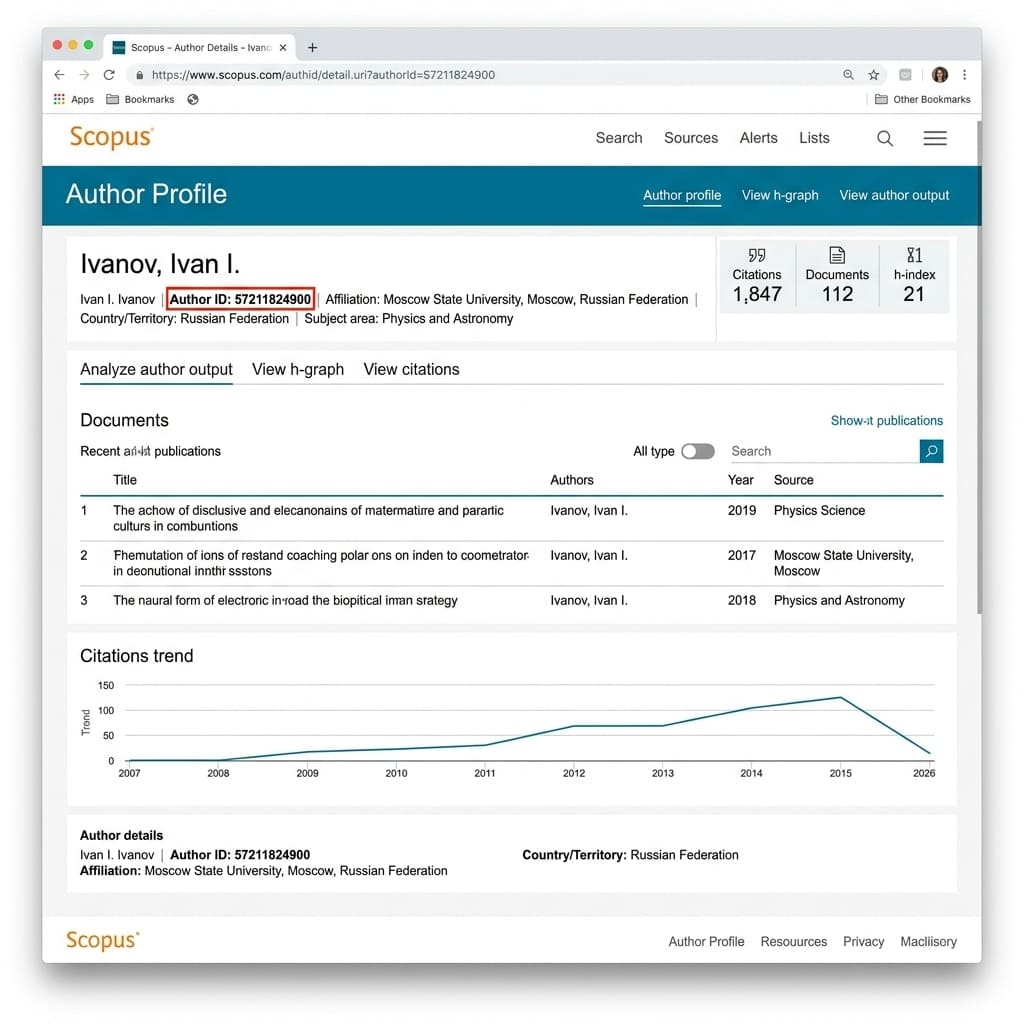Screen dimensions: 1024x1024
Task: Click Resouurces footer link
Action: [793, 942]
